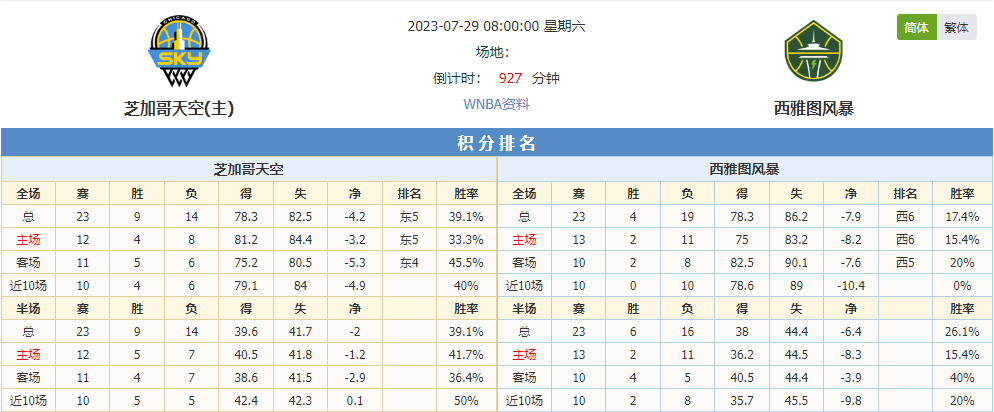Click Chicago's last-10 scored 79.1

[x=246, y=286]
